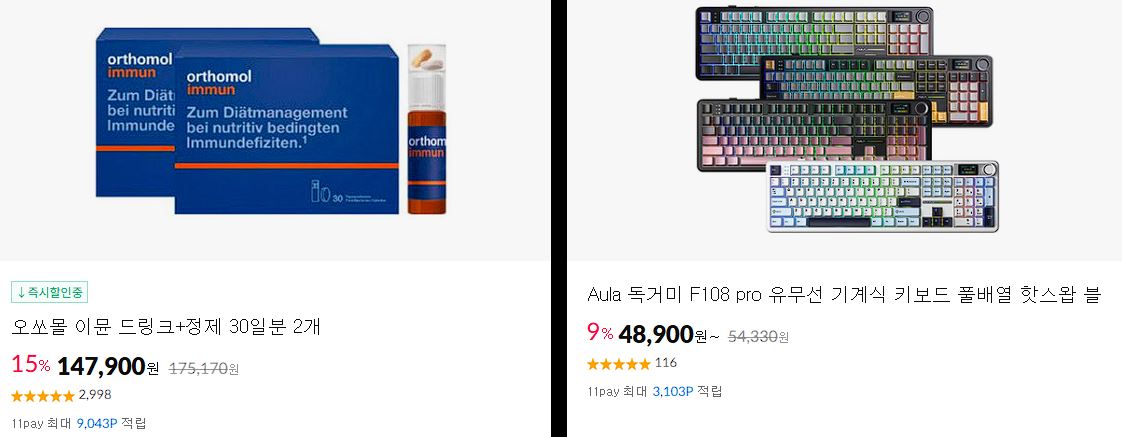This screenshot has width=1122, height=437.
Task: Click the Orthomol drink bottle in the image
Action: pos(426,129)
